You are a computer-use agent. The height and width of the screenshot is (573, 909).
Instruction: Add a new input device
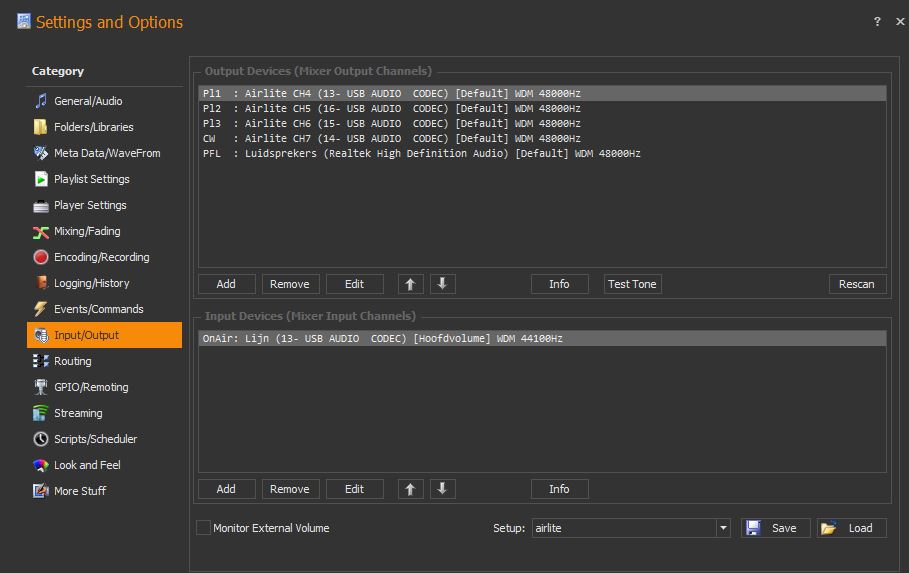tap(226, 489)
